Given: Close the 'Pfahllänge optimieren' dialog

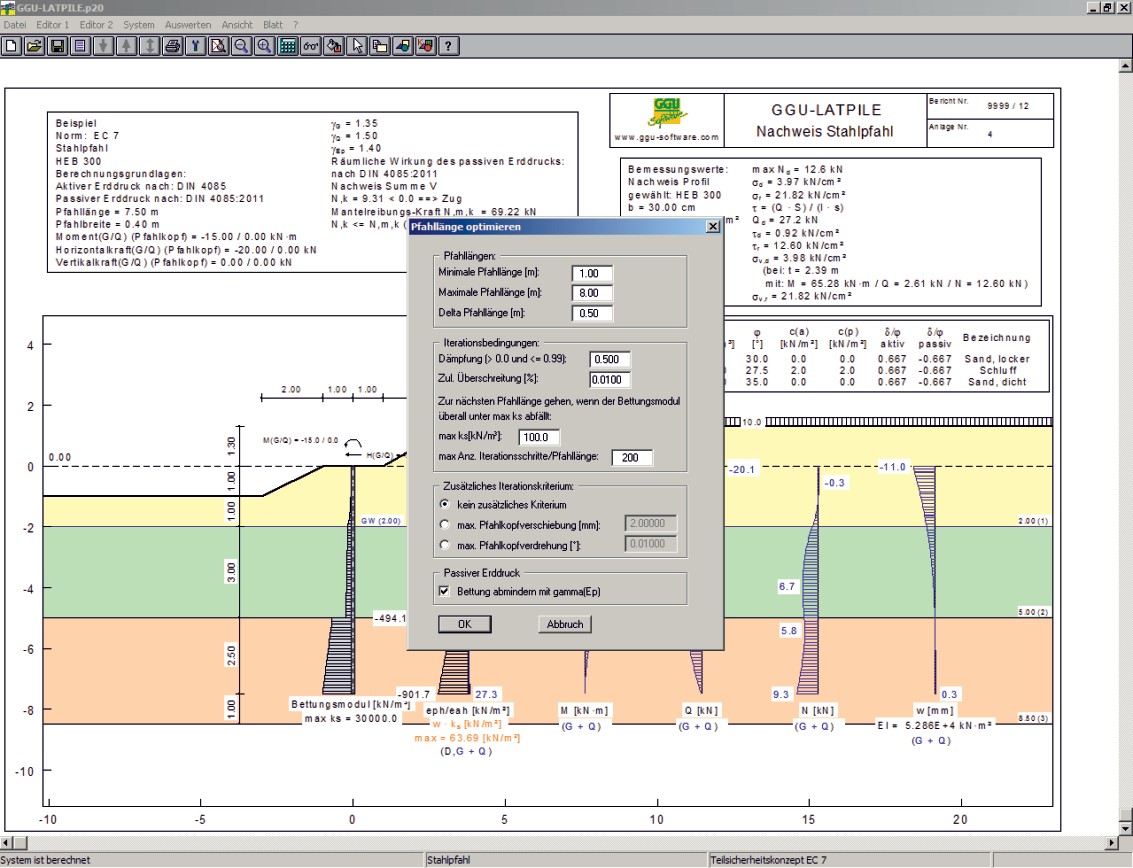Looking at the screenshot, I should (712, 226).
